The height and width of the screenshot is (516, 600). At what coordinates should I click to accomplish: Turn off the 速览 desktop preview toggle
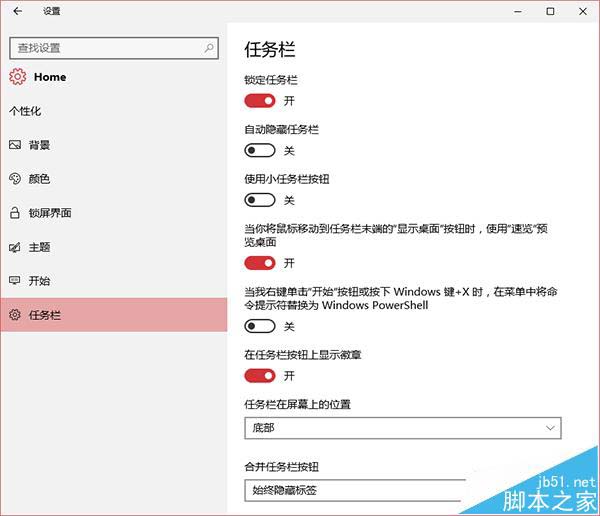pyautogui.click(x=260, y=263)
